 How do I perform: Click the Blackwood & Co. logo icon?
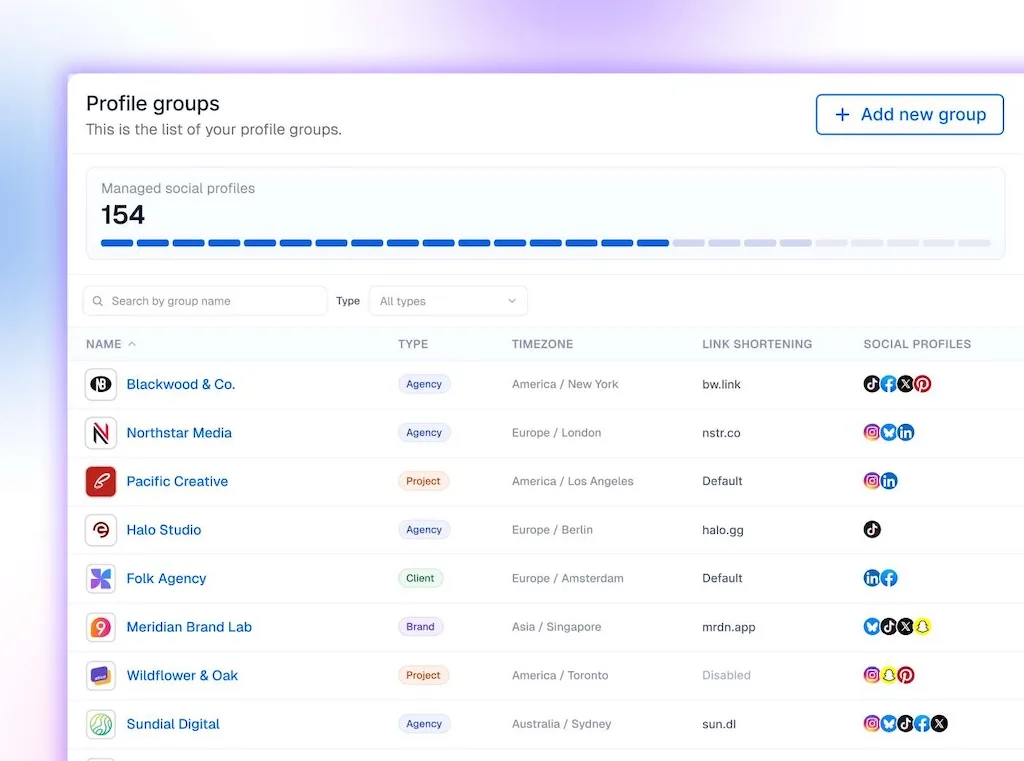coord(101,384)
